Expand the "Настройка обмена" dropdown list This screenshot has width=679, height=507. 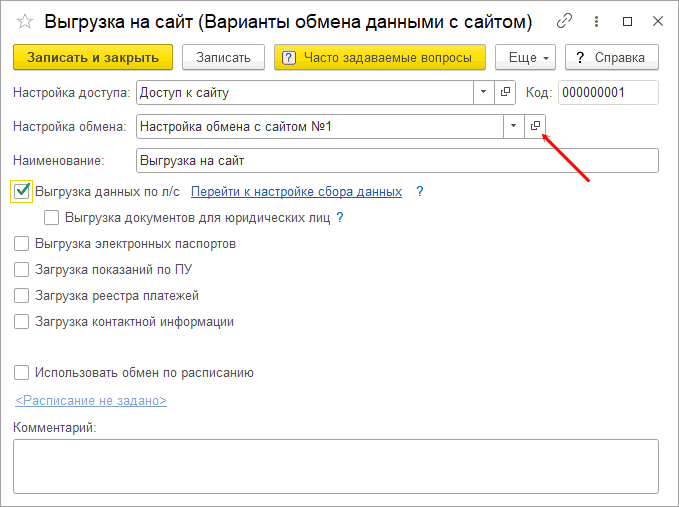pyautogui.click(x=513, y=126)
